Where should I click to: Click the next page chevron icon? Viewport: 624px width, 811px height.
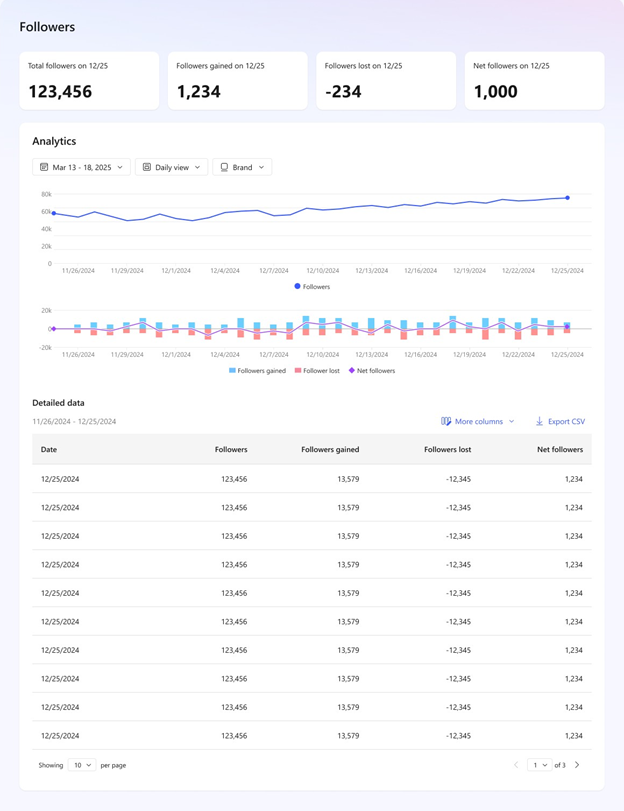tap(577, 764)
